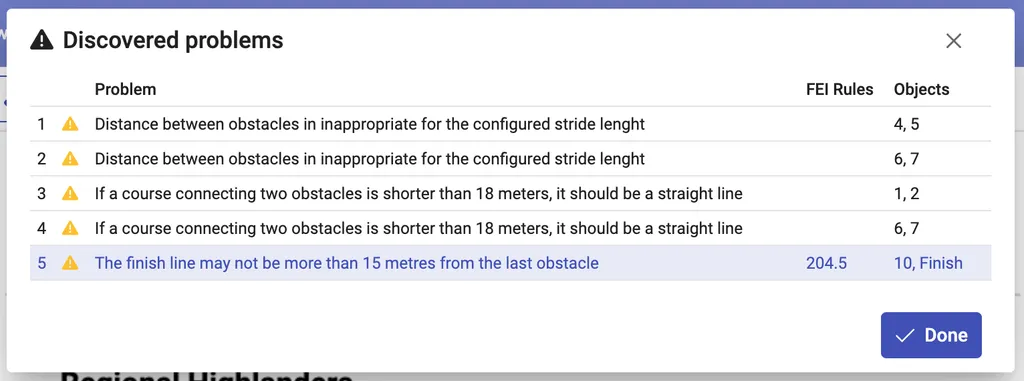Screen dimensions: 1024x381
Task: Select straight line problem for obstacles 1, 2
Action: click(x=510, y=193)
